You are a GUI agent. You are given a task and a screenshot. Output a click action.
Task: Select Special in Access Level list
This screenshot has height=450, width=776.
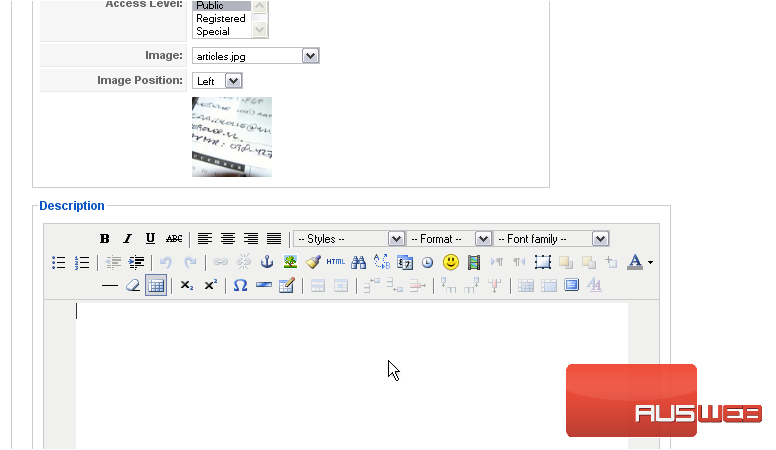[213, 31]
